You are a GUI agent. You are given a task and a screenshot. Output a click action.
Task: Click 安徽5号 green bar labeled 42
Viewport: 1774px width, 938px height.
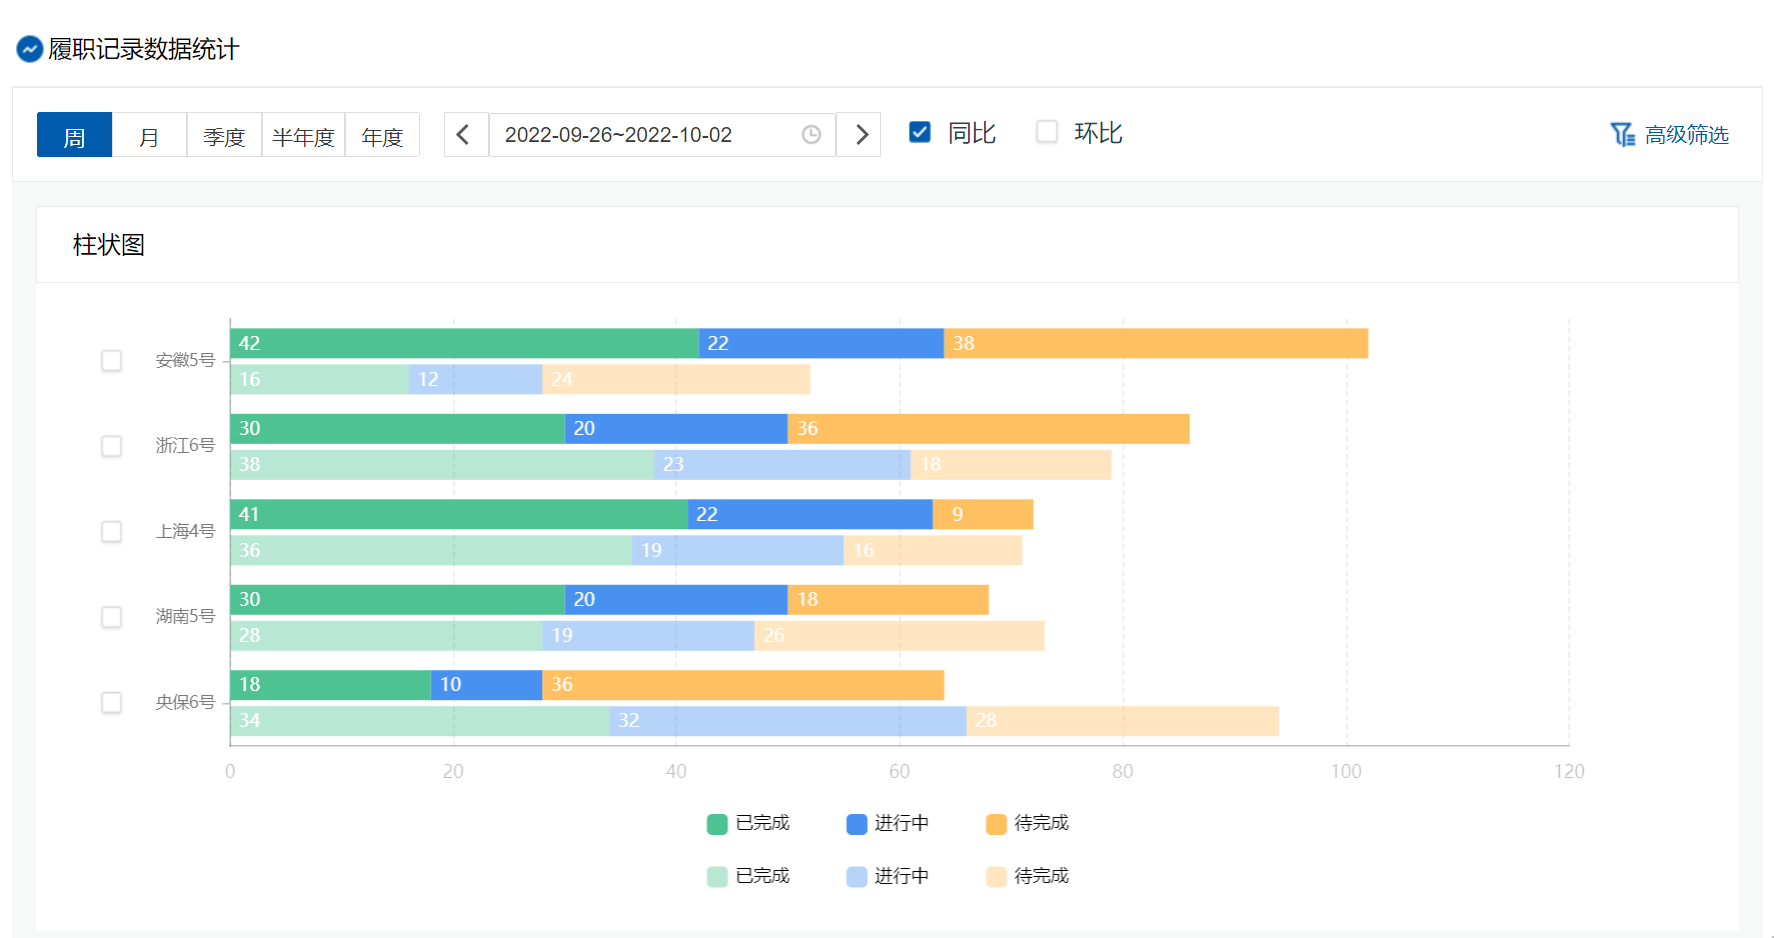[x=464, y=343]
